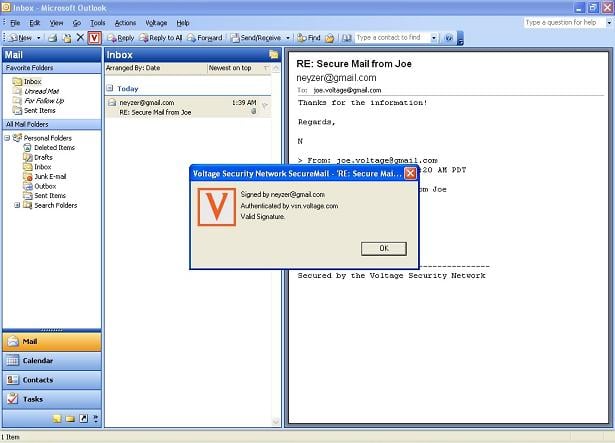Click the New mail toolbar button
Viewport: 615px width, 443px height.
coord(20,38)
